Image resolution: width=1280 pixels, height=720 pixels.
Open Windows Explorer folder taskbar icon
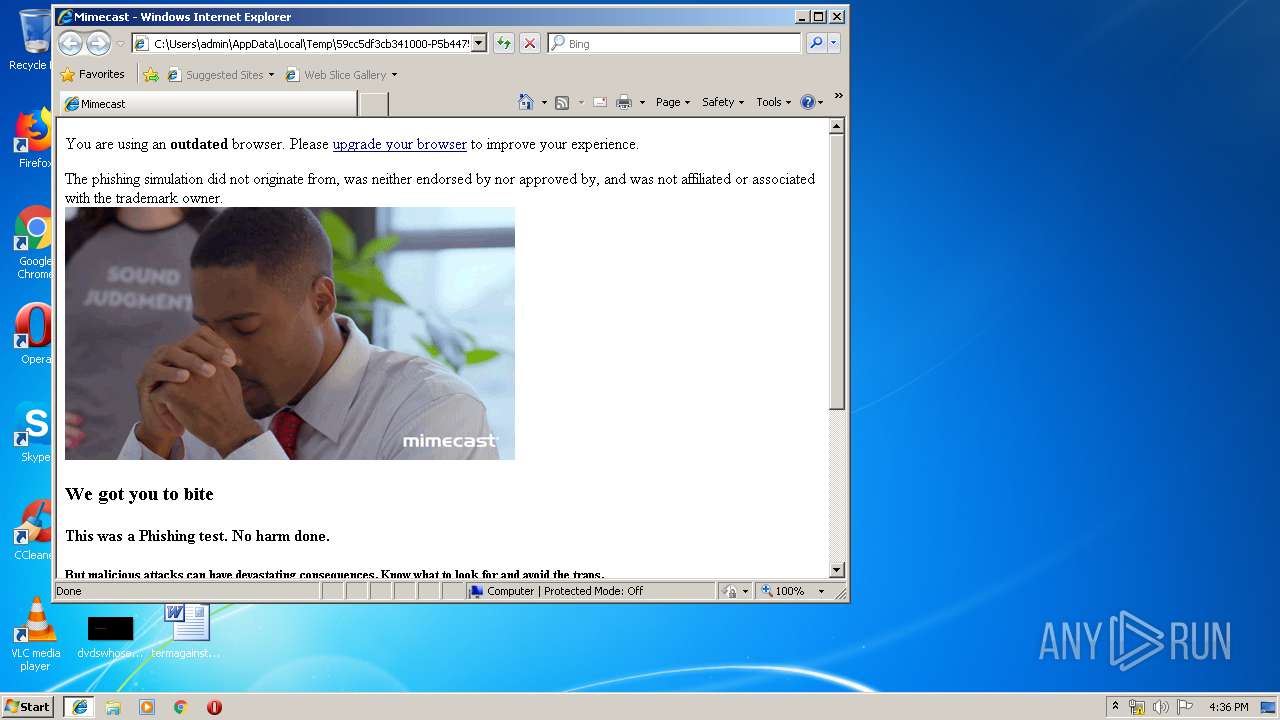(x=113, y=707)
